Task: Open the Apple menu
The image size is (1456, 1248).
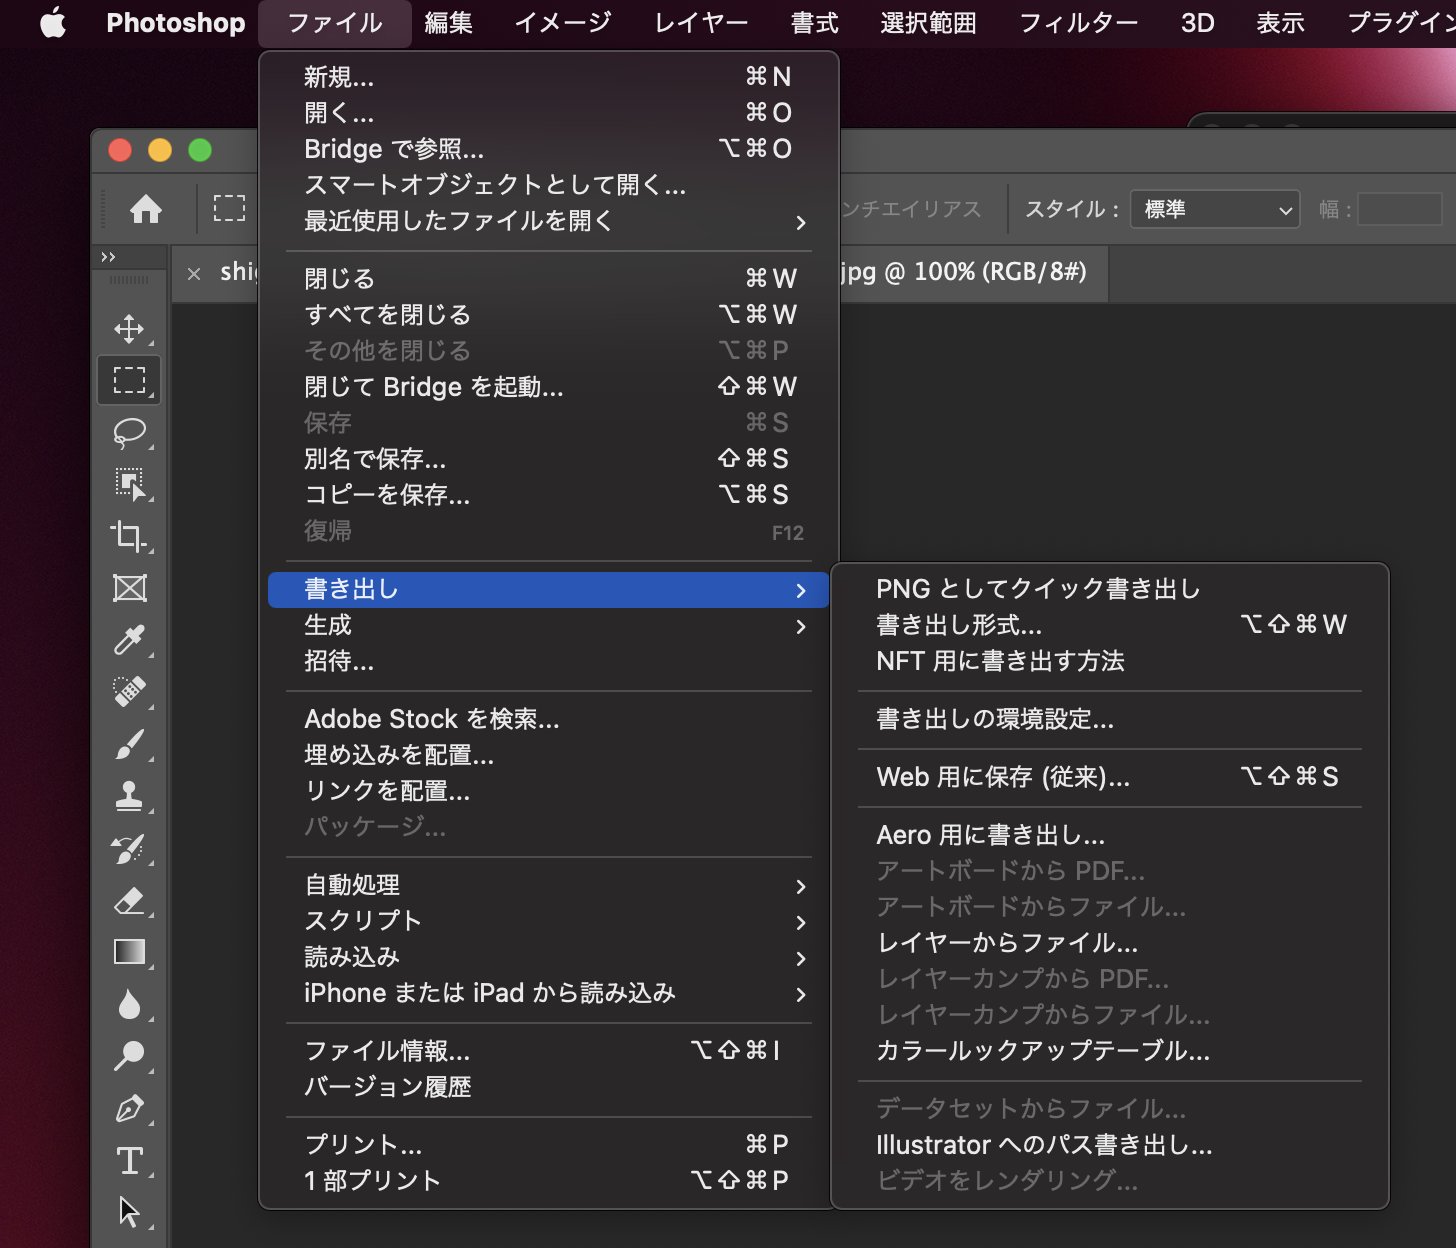Action: click(x=52, y=22)
